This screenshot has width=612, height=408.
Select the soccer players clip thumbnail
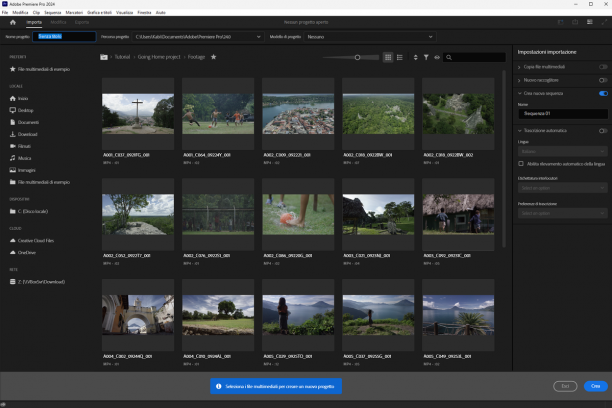[x=218, y=114]
